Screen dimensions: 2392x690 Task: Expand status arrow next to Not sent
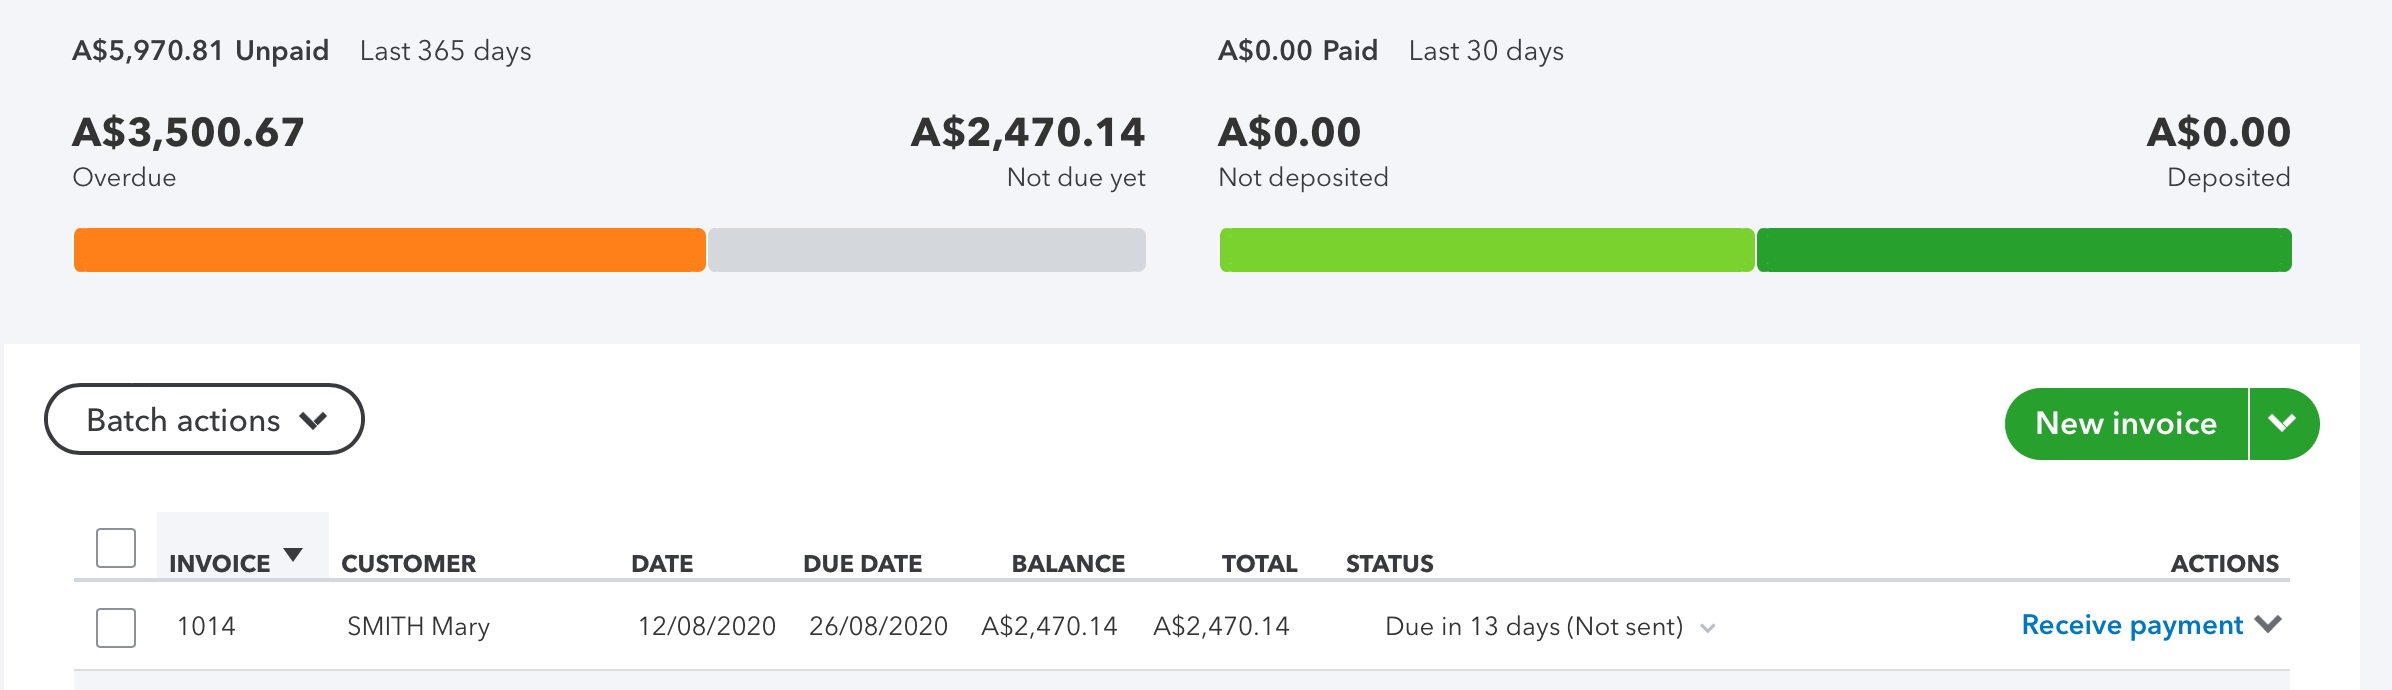1708,628
